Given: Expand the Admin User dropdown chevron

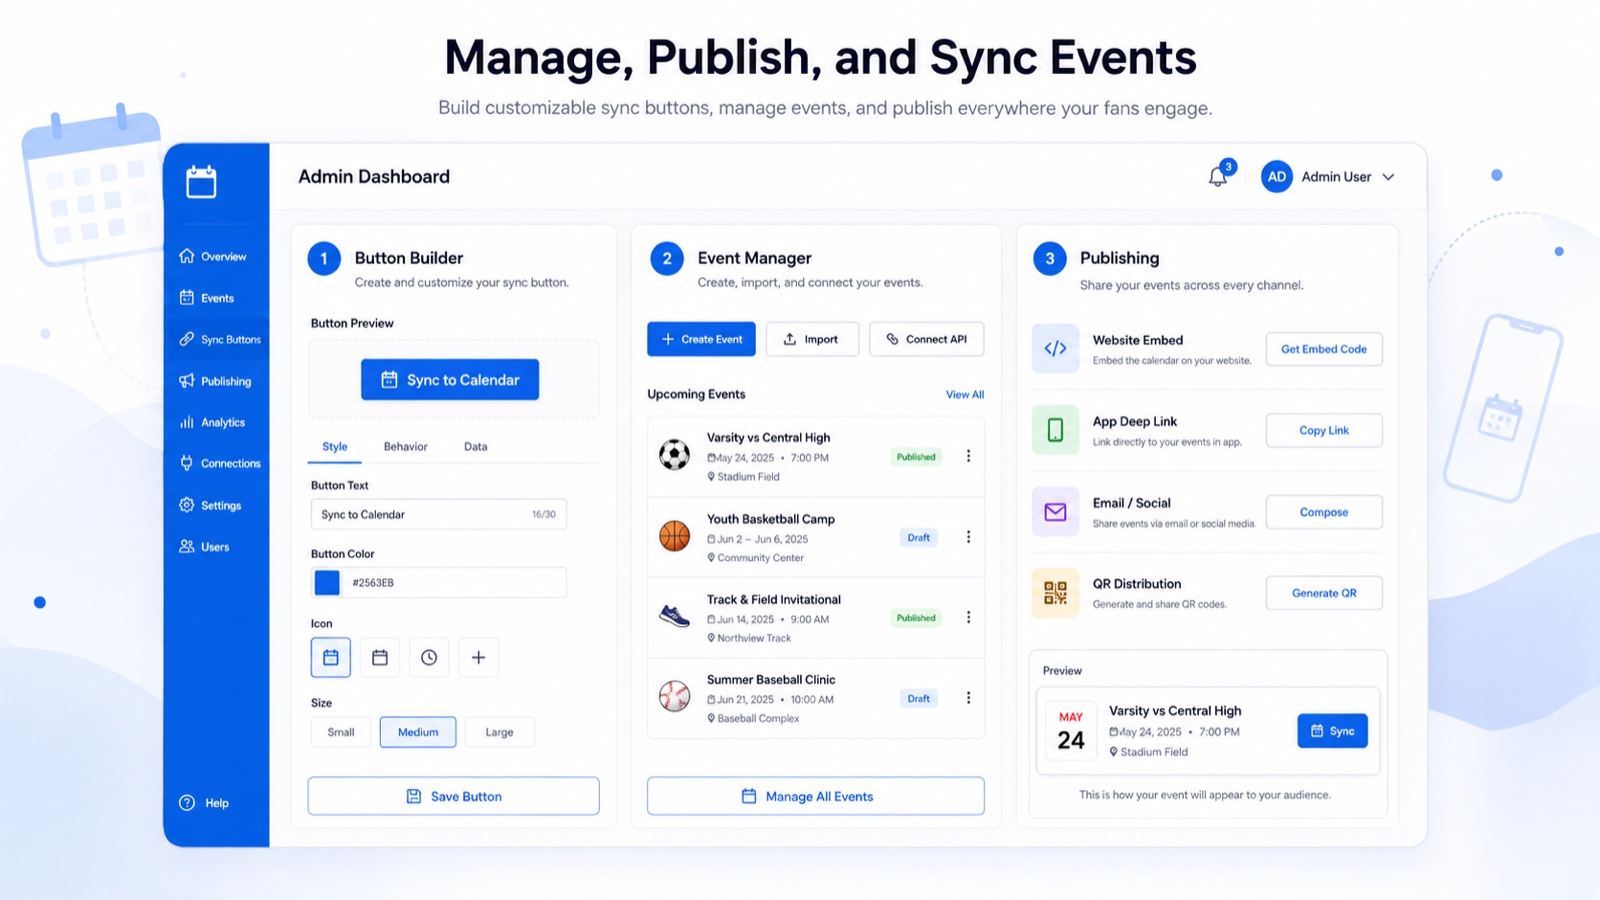Looking at the screenshot, I should [1388, 177].
